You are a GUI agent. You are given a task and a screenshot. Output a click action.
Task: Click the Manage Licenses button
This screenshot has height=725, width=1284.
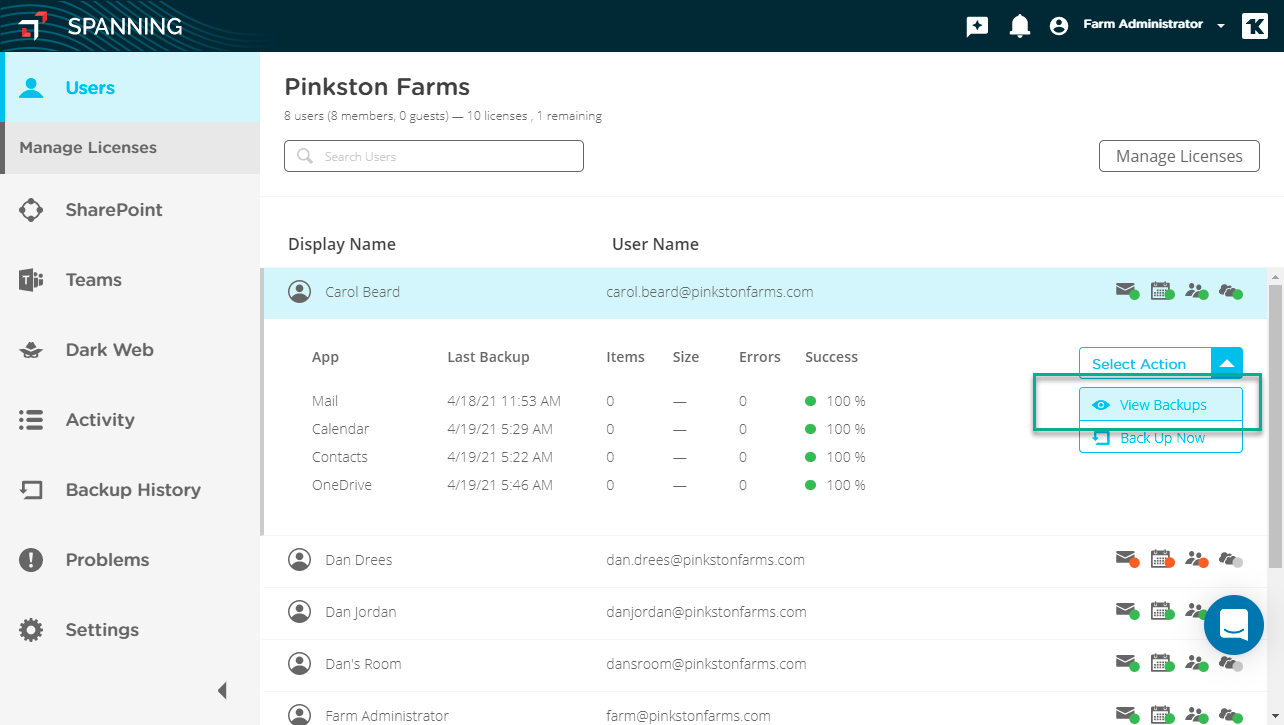[1179, 156]
